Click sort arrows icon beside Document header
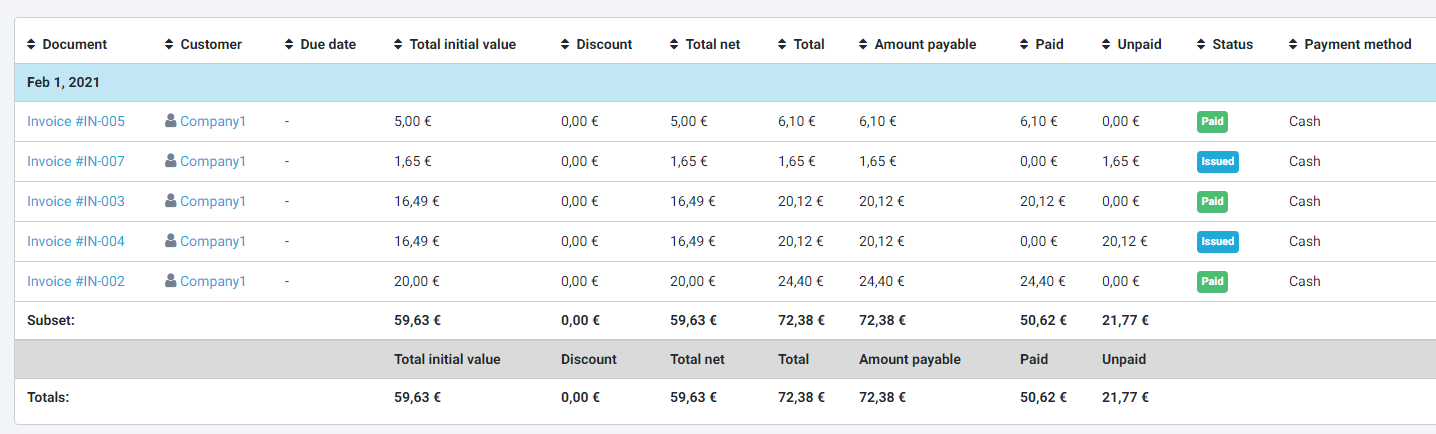This screenshot has height=434, width=1436. 32,45
